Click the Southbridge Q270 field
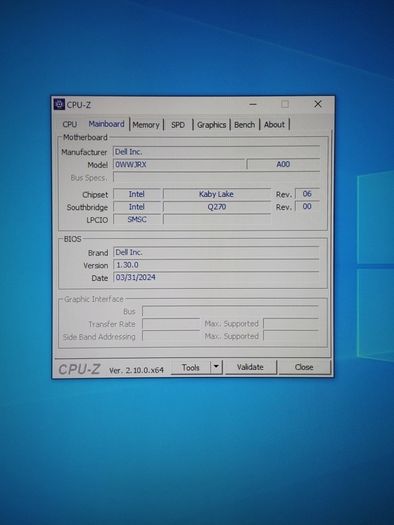The width and height of the screenshot is (394, 525). coord(217,207)
